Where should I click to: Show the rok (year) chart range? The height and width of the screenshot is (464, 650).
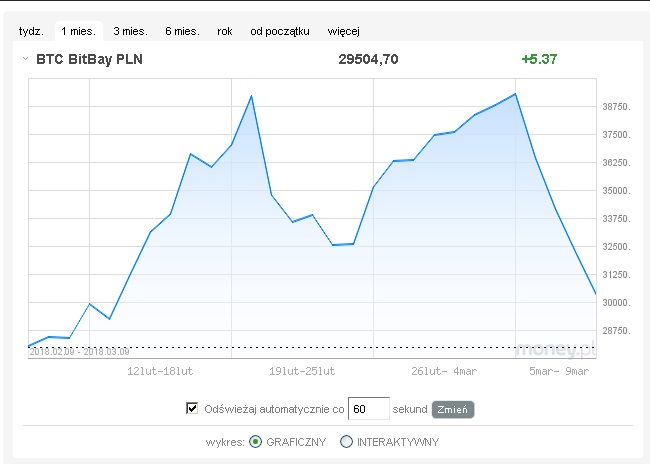tap(225, 31)
